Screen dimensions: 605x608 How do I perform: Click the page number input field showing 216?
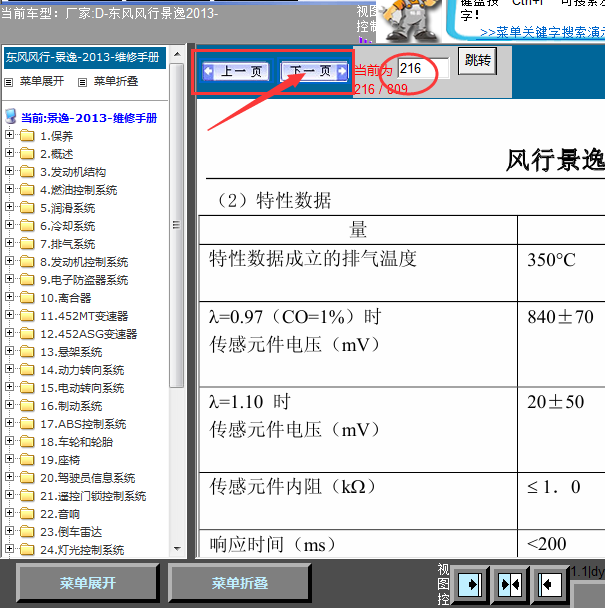424,68
